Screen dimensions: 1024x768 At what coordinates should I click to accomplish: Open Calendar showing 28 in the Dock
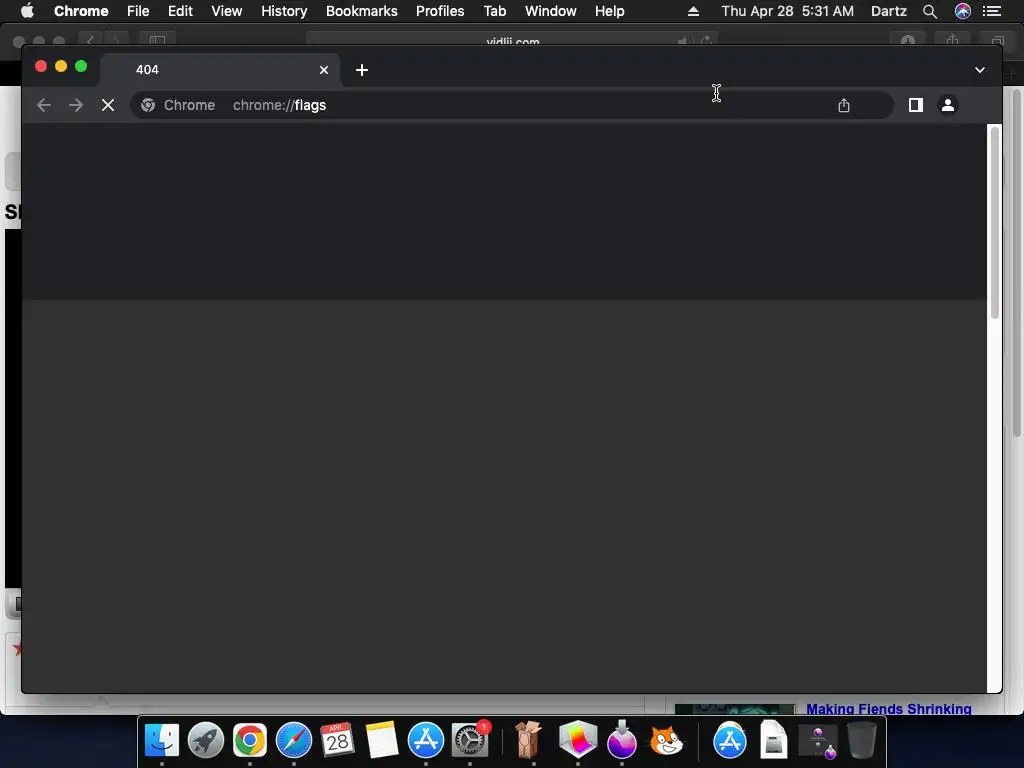click(338, 741)
